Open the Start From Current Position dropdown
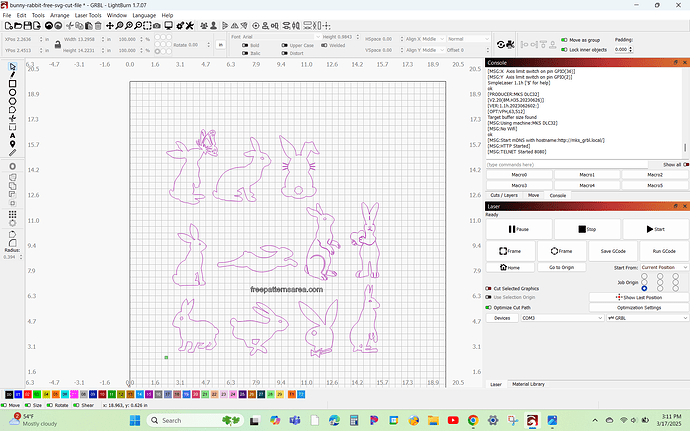The height and width of the screenshot is (431, 690). click(x=664, y=267)
